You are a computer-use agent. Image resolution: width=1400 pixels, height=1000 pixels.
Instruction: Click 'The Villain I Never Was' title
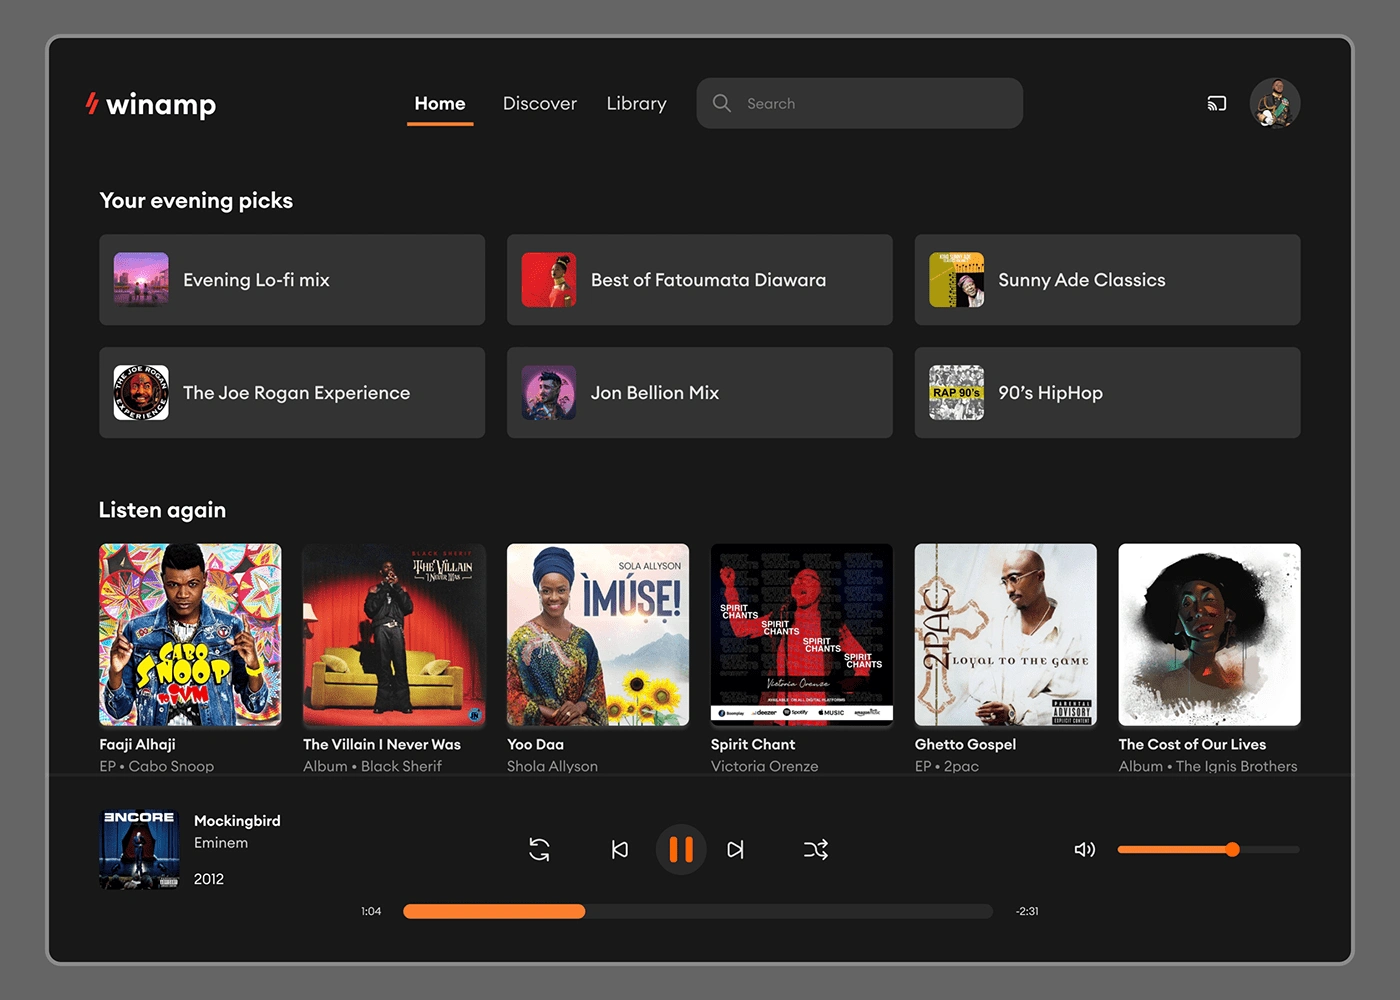point(382,745)
